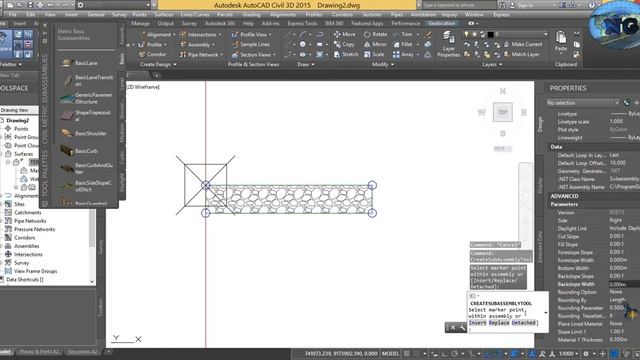Select the BasicCurbAndGutter subassembly
This screenshot has height=360, width=640.
coord(87,168)
